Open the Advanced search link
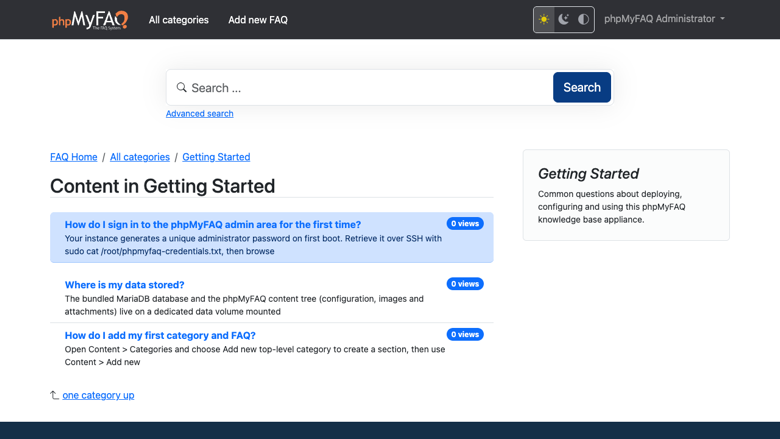780x439 pixels. pos(199,113)
